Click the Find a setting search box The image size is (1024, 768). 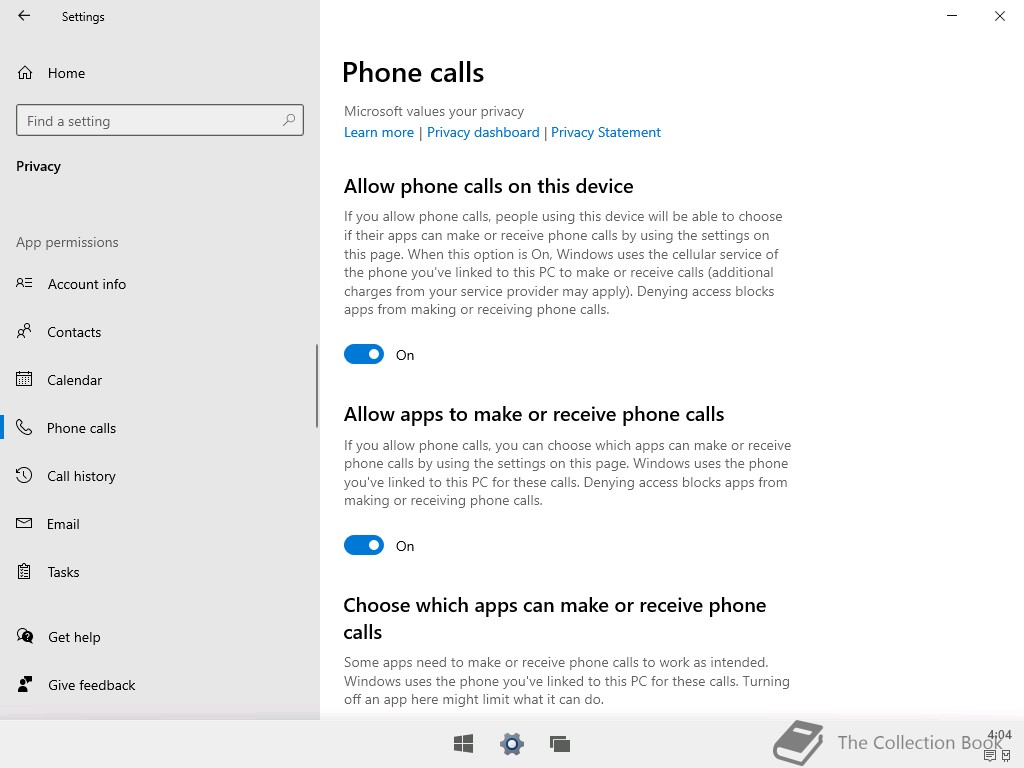(160, 120)
